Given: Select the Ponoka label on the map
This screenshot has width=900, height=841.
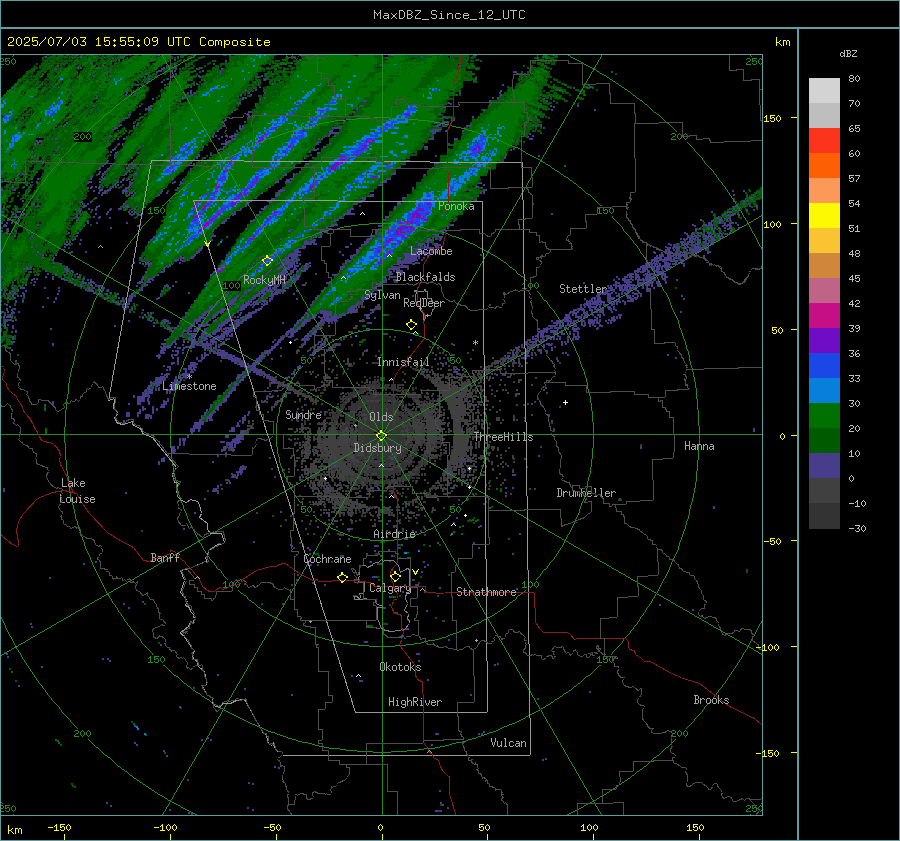Looking at the screenshot, I should click(x=456, y=206).
